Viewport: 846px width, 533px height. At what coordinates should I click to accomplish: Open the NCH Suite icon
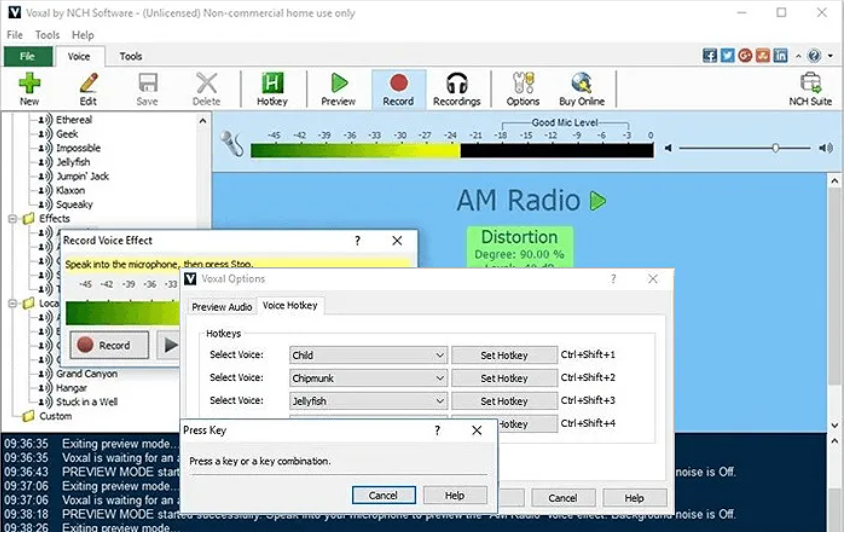(x=810, y=88)
